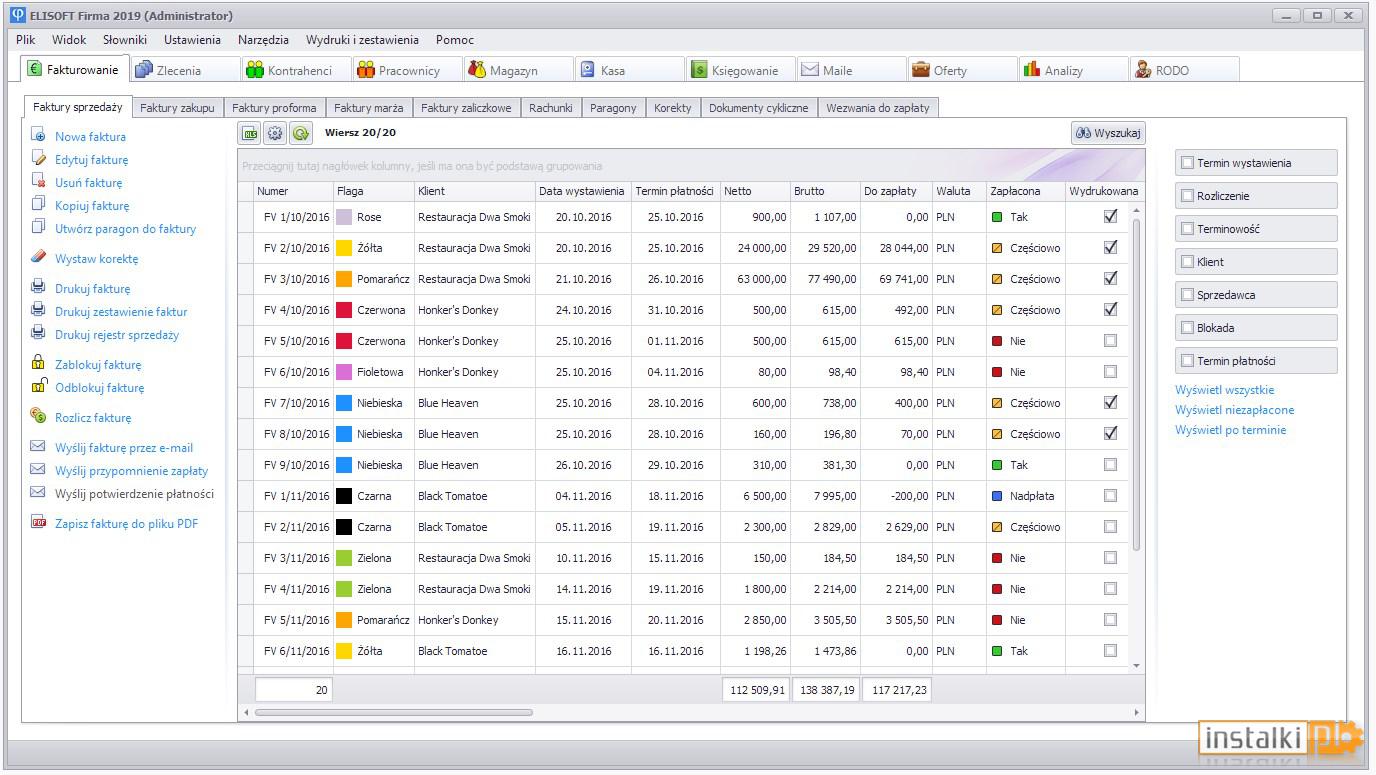Open the Słowniki menu

tap(124, 40)
